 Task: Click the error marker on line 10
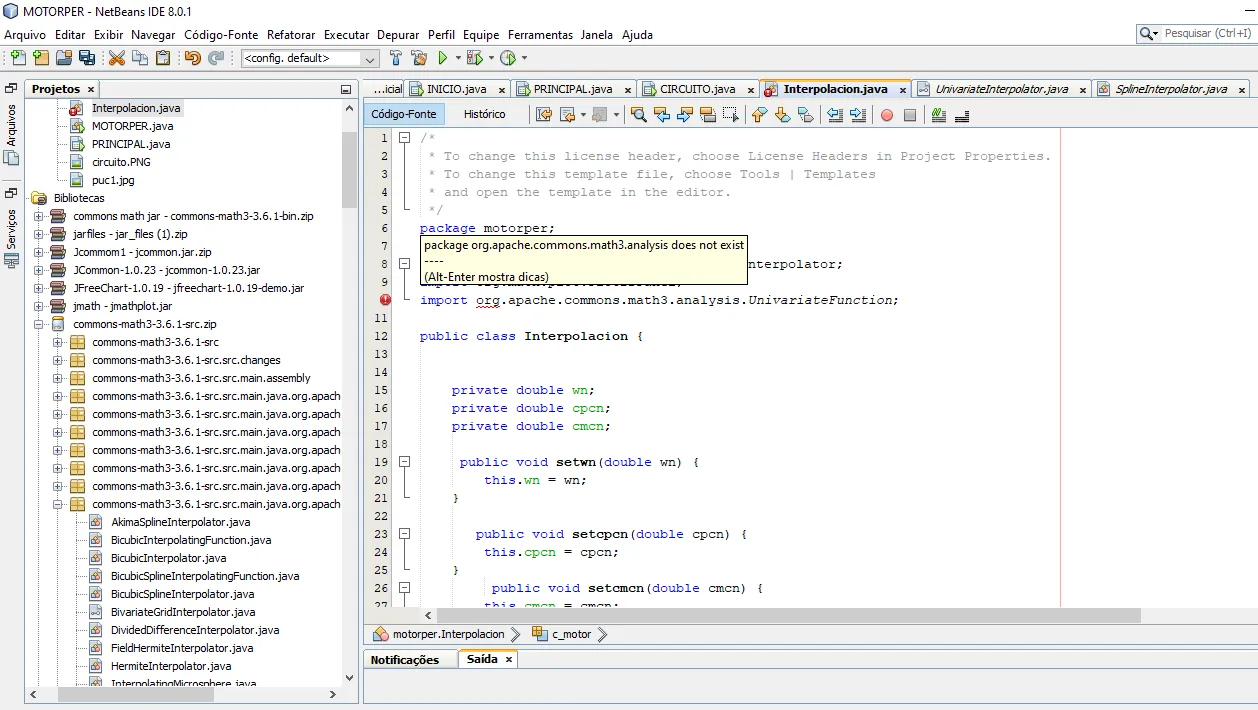[x=385, y=300]
